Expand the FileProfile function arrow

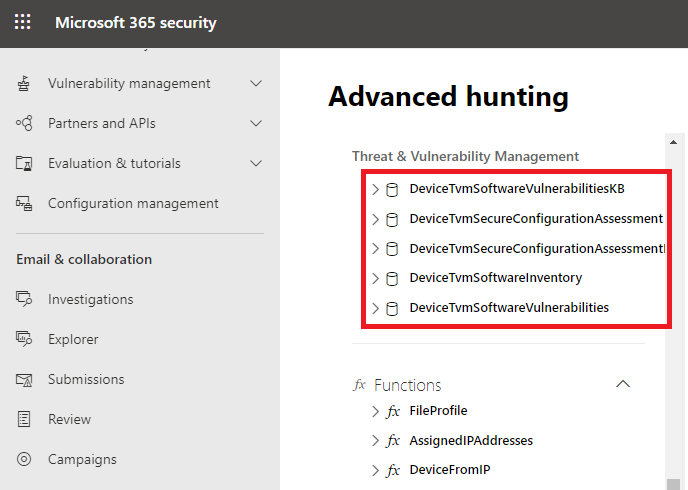(x=375, y=411)
